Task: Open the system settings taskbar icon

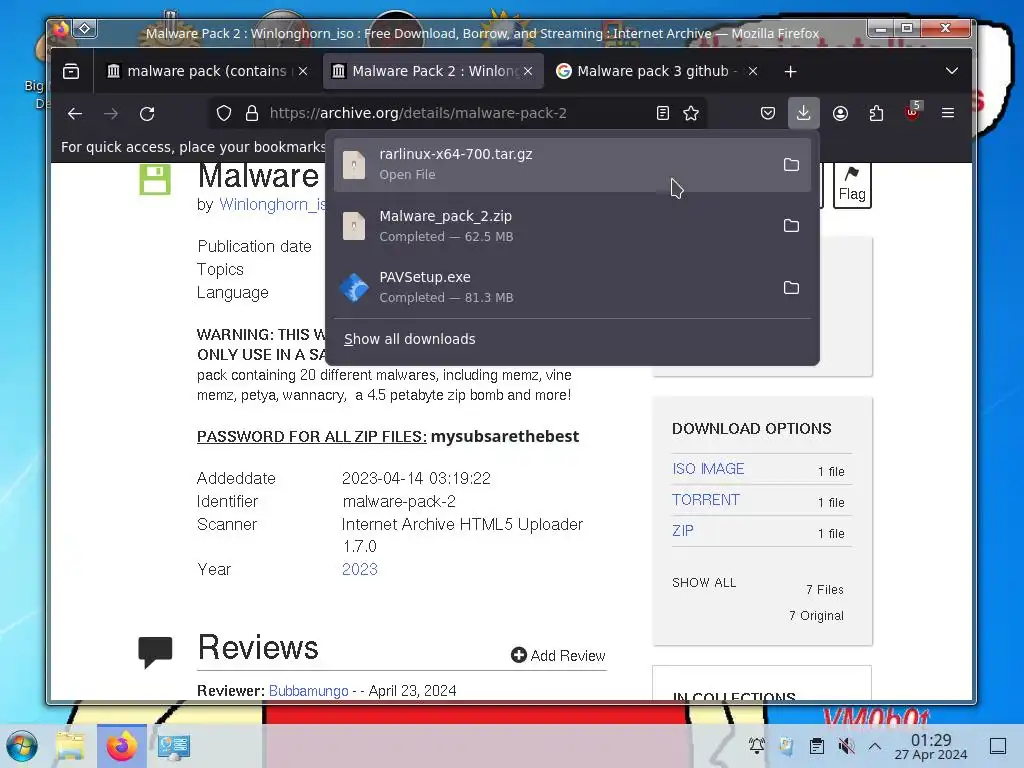Action: click(174, 746)
